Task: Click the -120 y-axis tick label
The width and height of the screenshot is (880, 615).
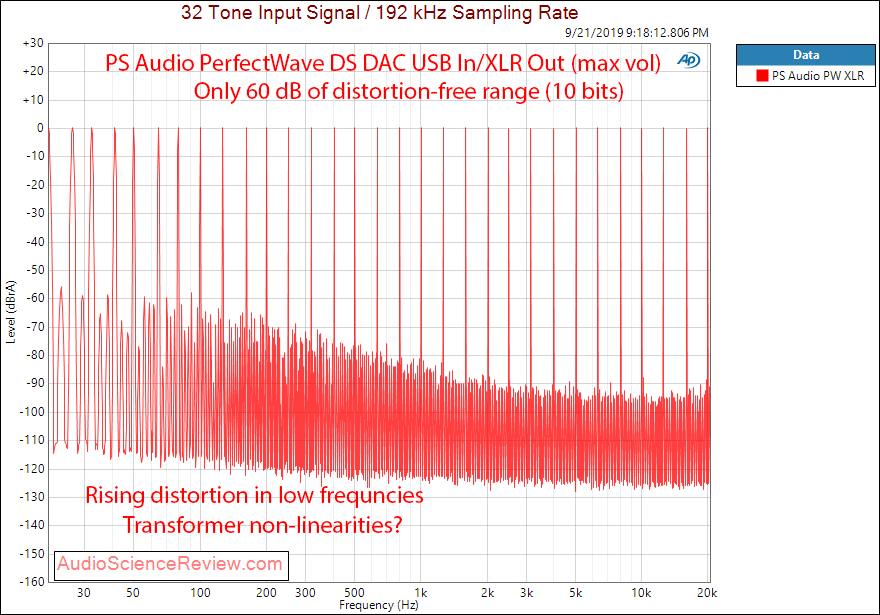Action: (32, 469)
